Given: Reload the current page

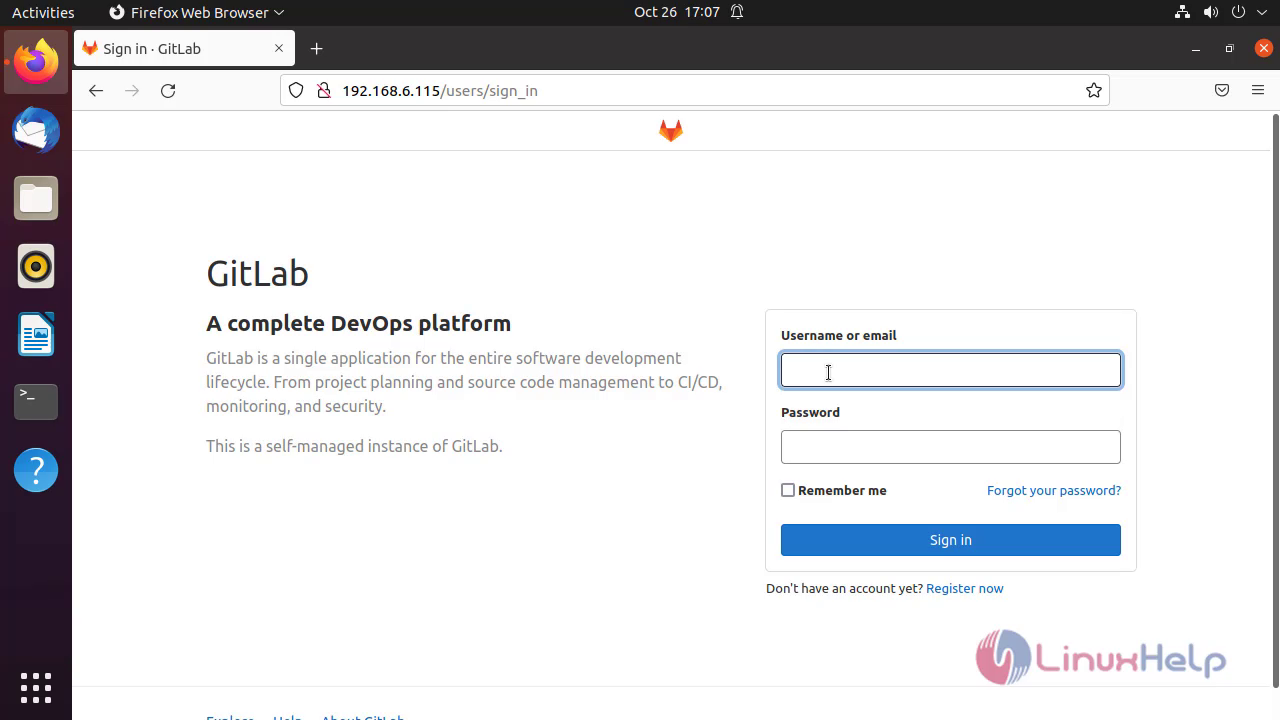Looking at the screenshot, I should [168, 91].
